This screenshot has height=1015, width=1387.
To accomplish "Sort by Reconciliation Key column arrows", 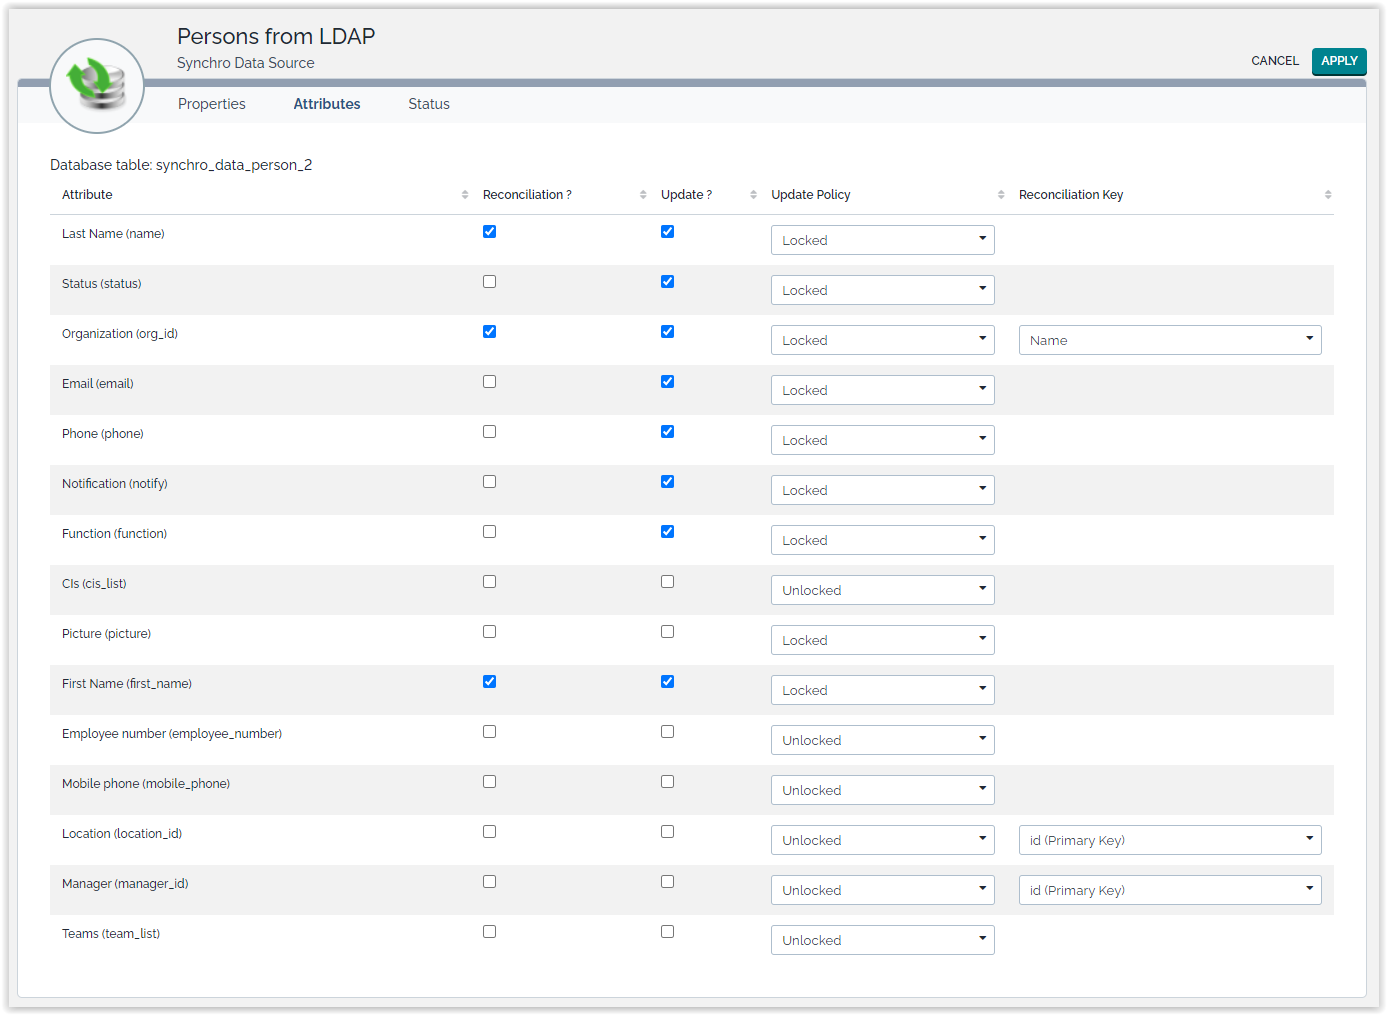I will pyautogui.click(x=1327, y=195).
